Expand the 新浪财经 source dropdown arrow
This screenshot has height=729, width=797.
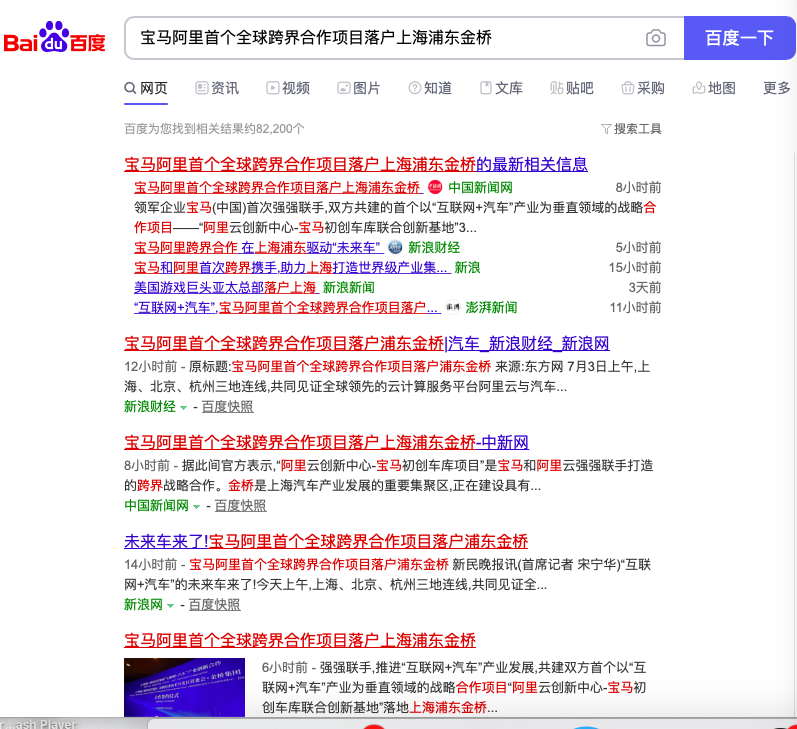click(x=183, y=408)
